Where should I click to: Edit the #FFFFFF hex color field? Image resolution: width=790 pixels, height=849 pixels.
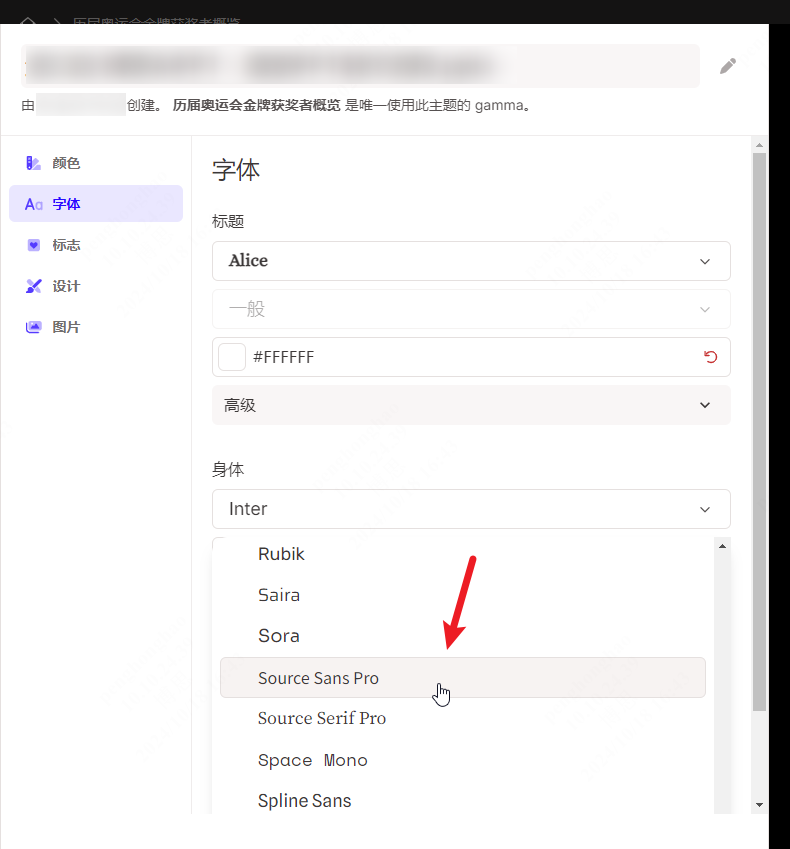tap(471, 357)
